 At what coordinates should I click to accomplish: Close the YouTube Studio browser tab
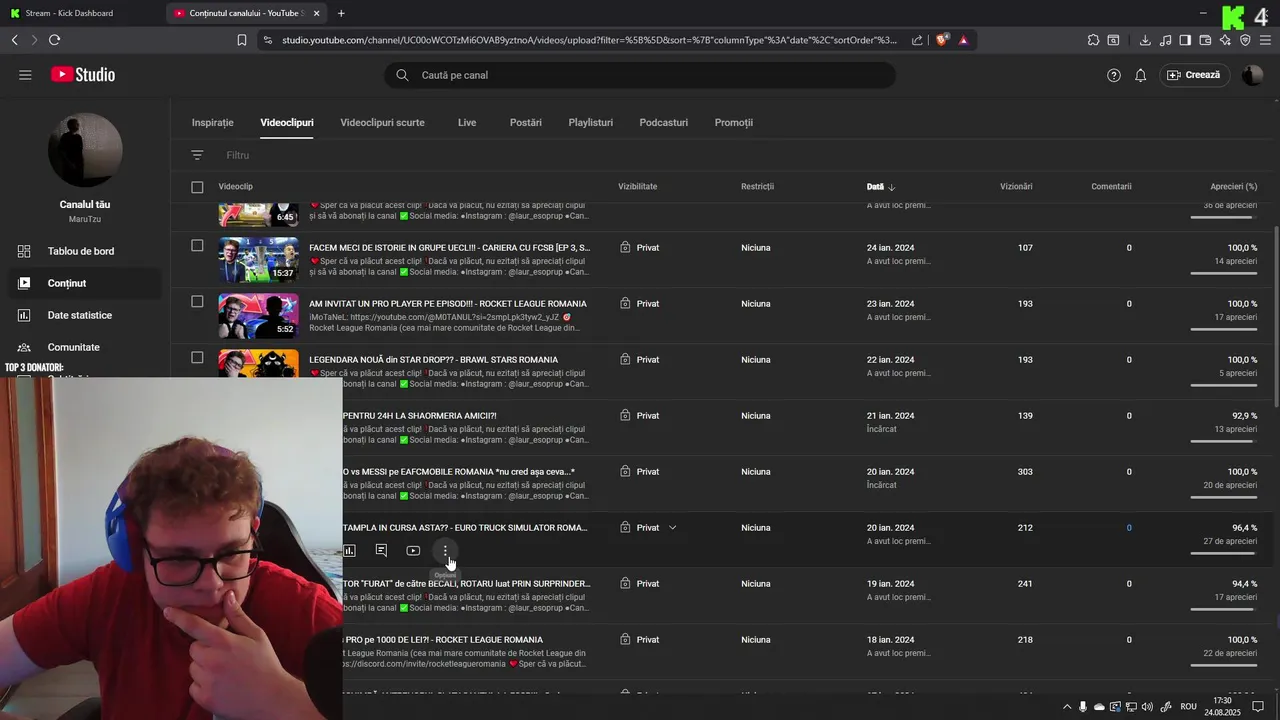(x=317, y=13)
